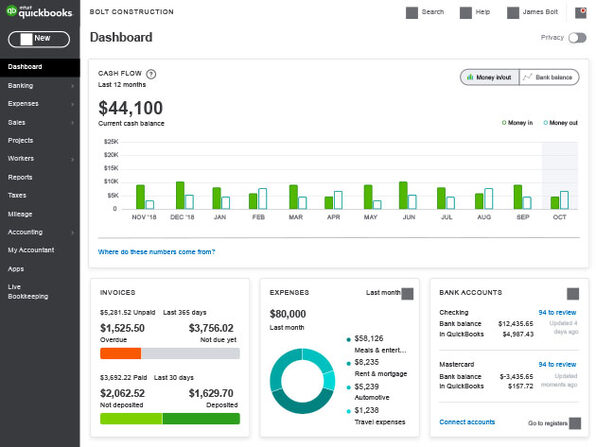Click the New button
The width and height of the screenshot is (596, 447).
[39, 39]
